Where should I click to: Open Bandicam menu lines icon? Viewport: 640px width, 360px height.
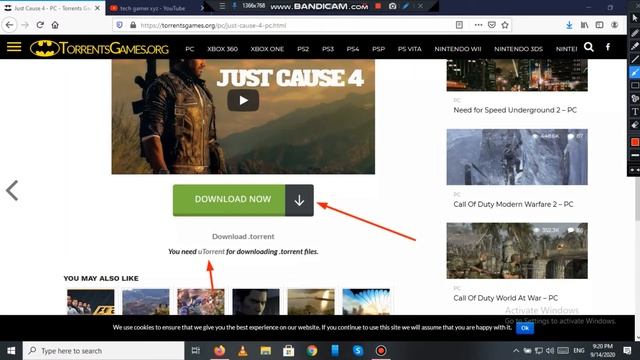[222, 6]
